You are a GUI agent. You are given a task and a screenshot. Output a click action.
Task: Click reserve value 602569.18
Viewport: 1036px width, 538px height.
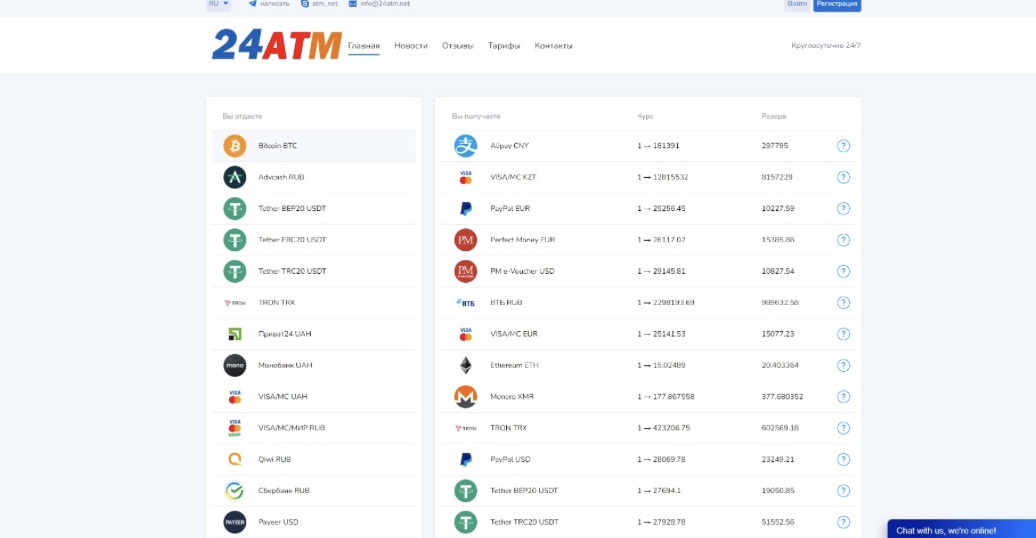tap(780, 428)
